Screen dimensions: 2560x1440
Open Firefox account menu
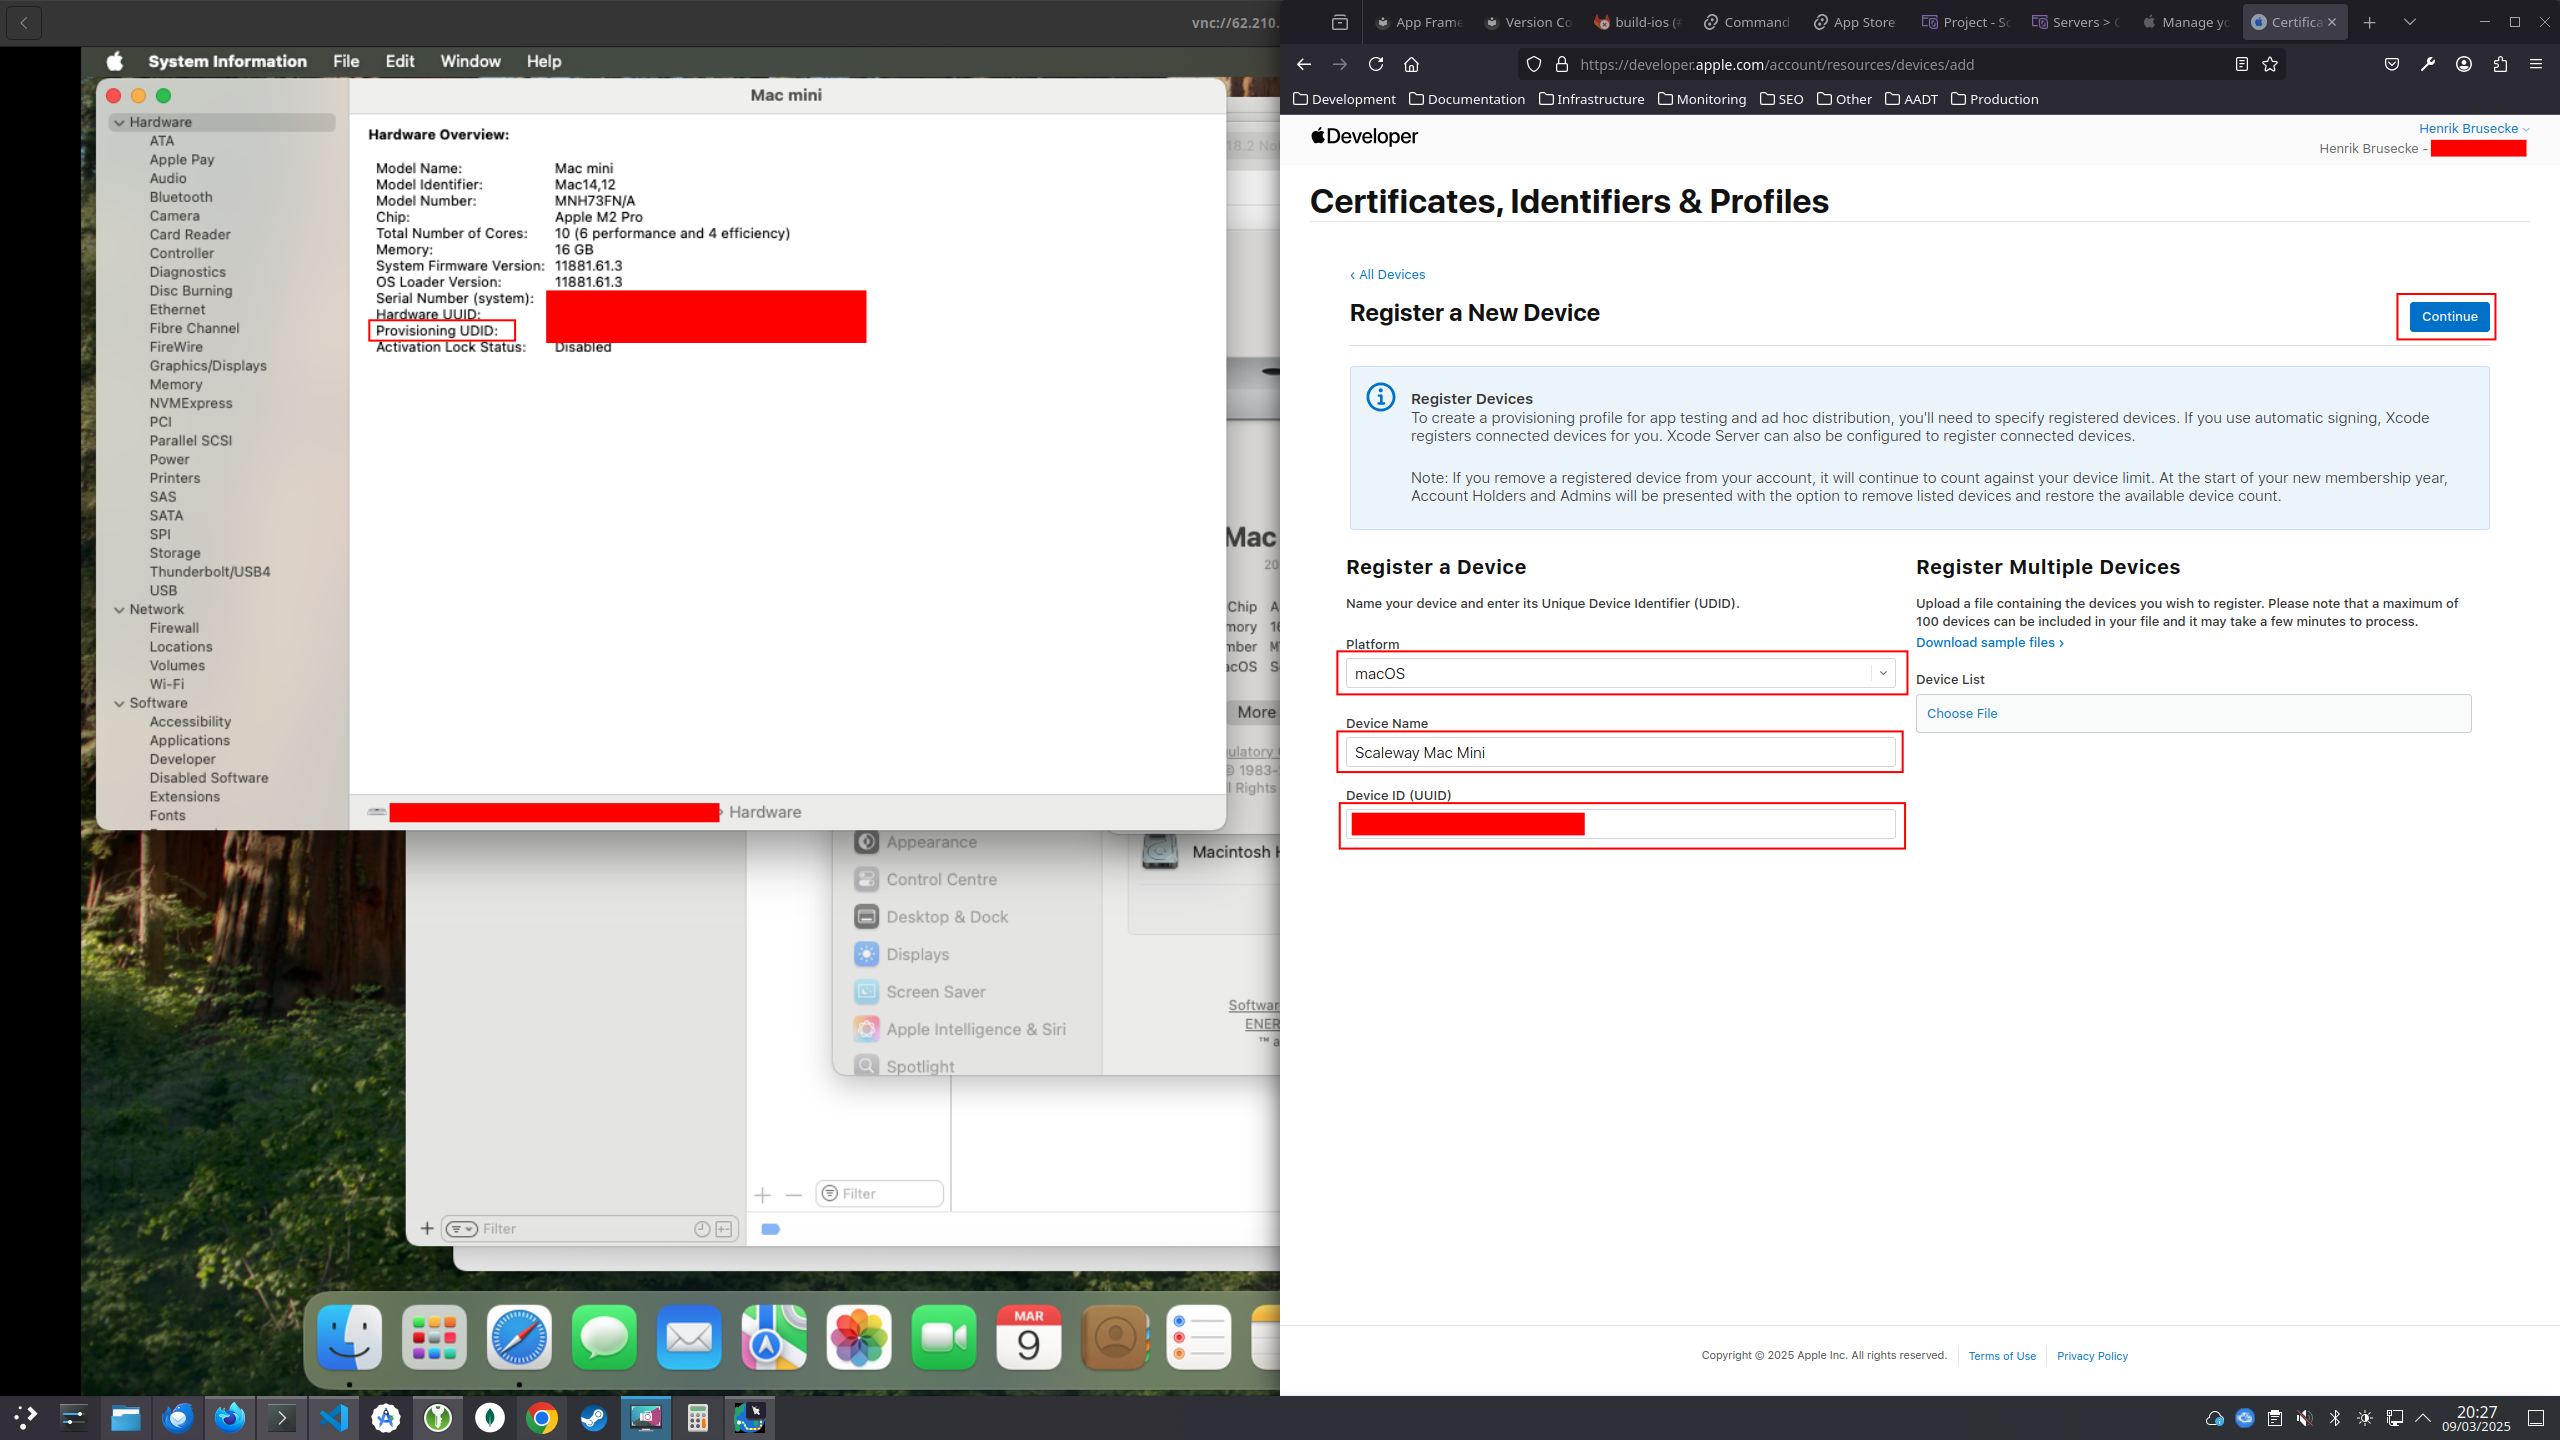(2464, 64)
